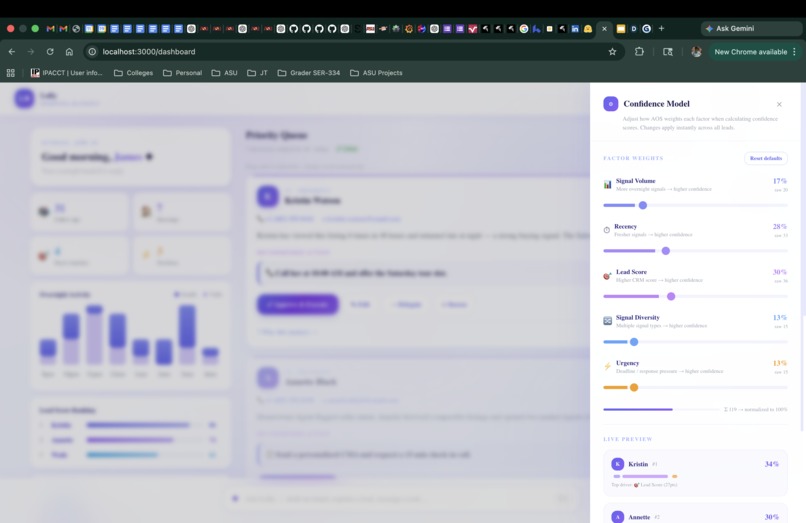
Task: Click the LIVE PREVIEW section heading
Action: pyautogui.click(x=628, y=439)
